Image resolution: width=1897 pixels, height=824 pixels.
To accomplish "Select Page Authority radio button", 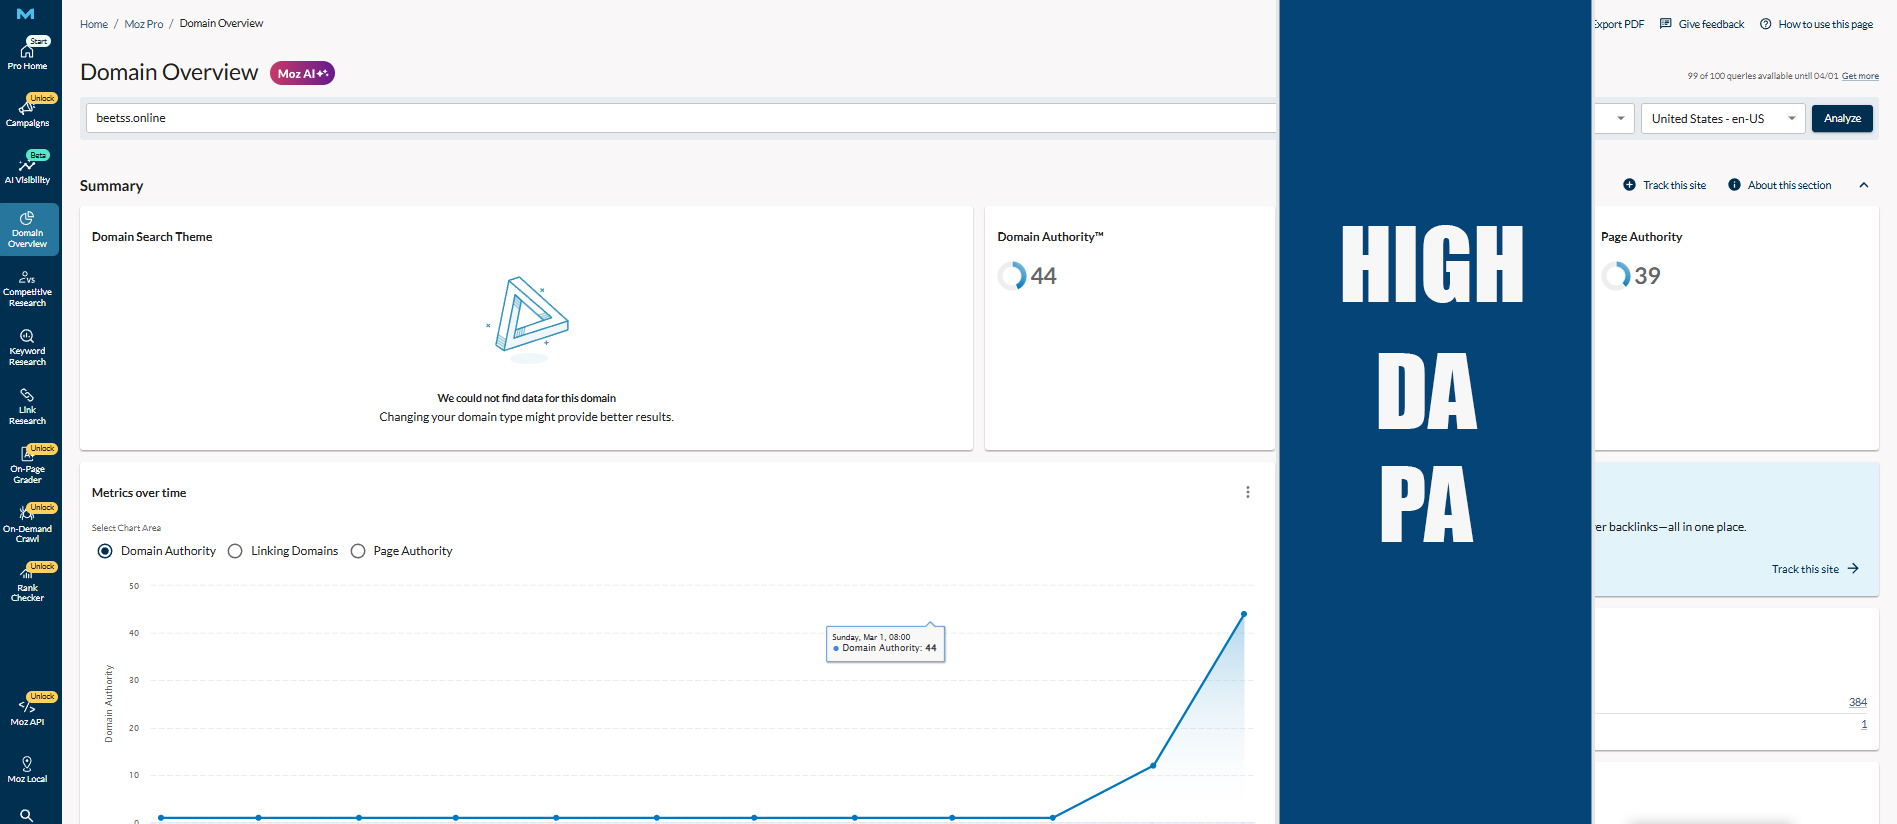I will [358, 551].
